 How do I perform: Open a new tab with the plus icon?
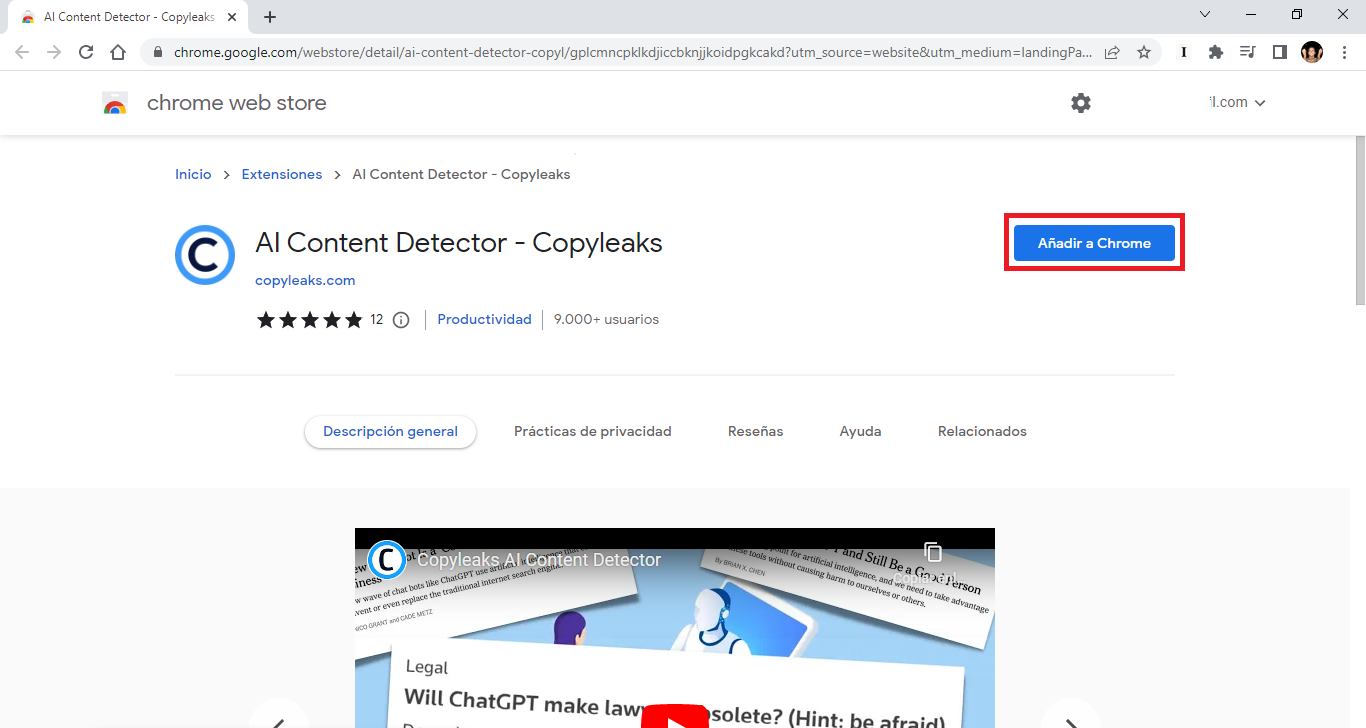coord(270,17)
